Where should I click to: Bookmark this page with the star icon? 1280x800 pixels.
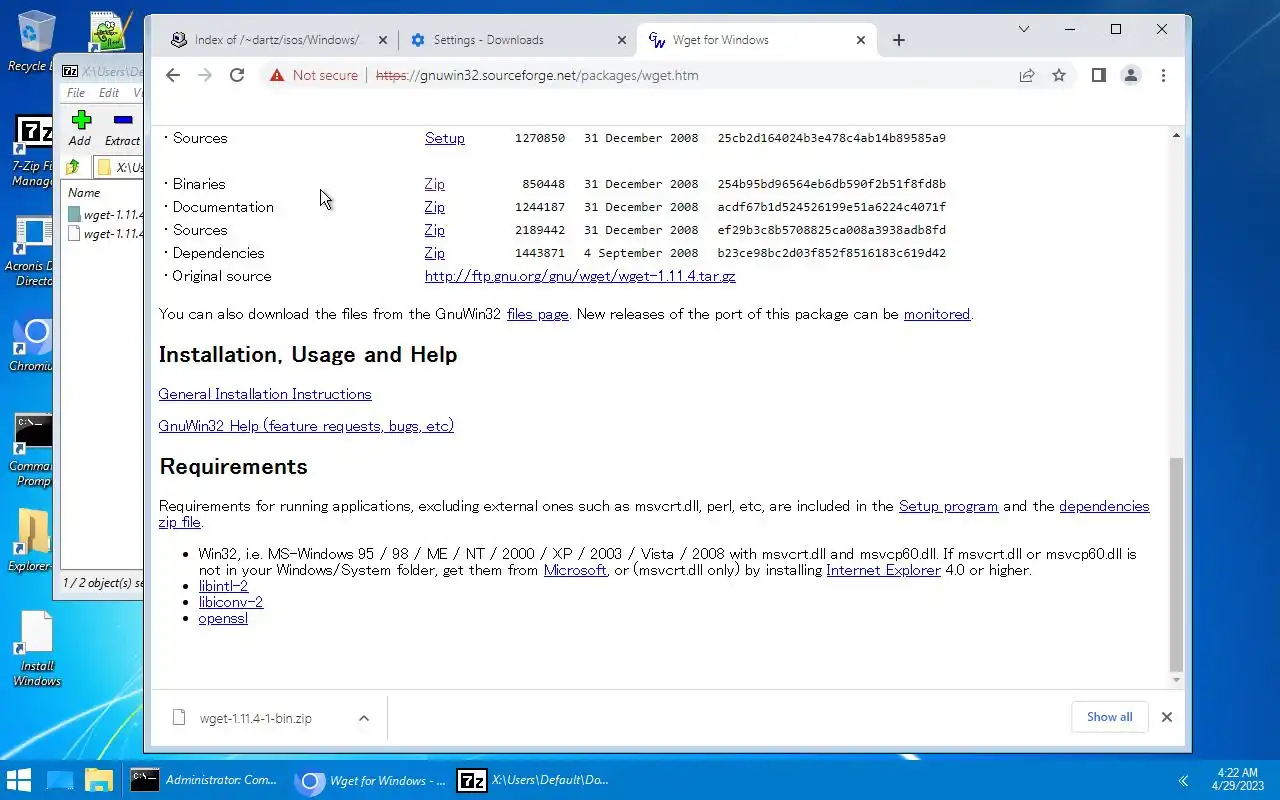click(x=1059, y=75)
